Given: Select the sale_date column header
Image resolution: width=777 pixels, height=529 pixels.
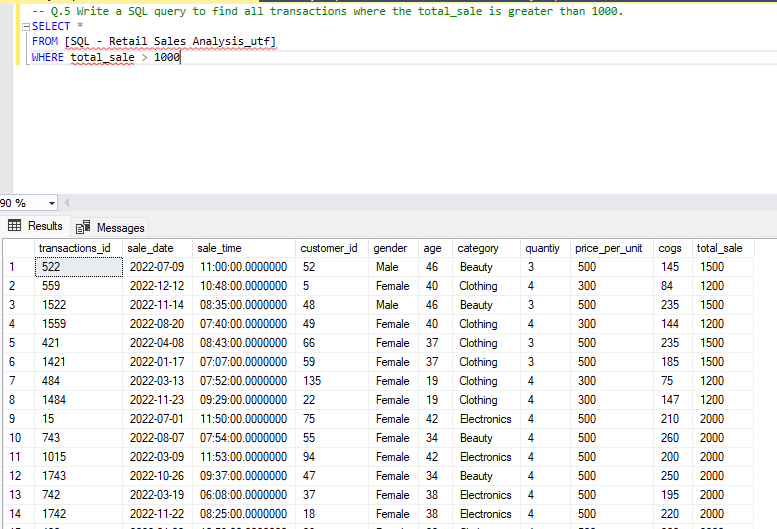Looking at the screenshot, I should tap(158, 248).
